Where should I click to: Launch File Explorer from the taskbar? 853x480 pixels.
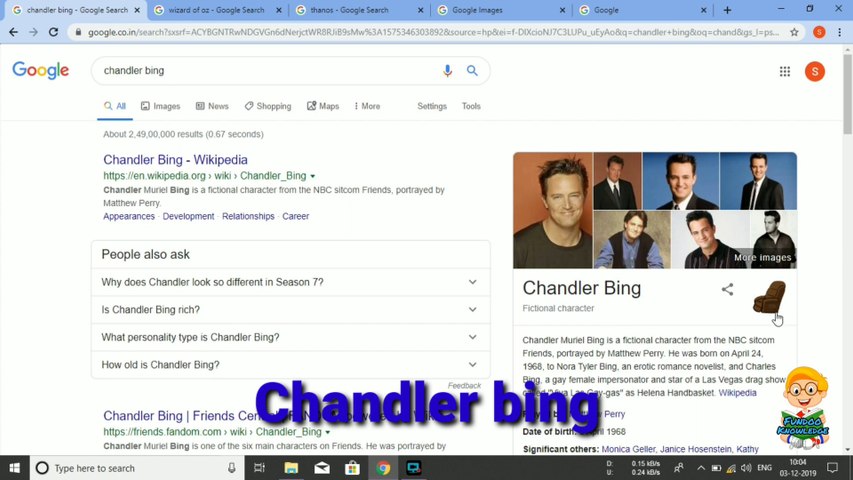[x=291, y=468]
